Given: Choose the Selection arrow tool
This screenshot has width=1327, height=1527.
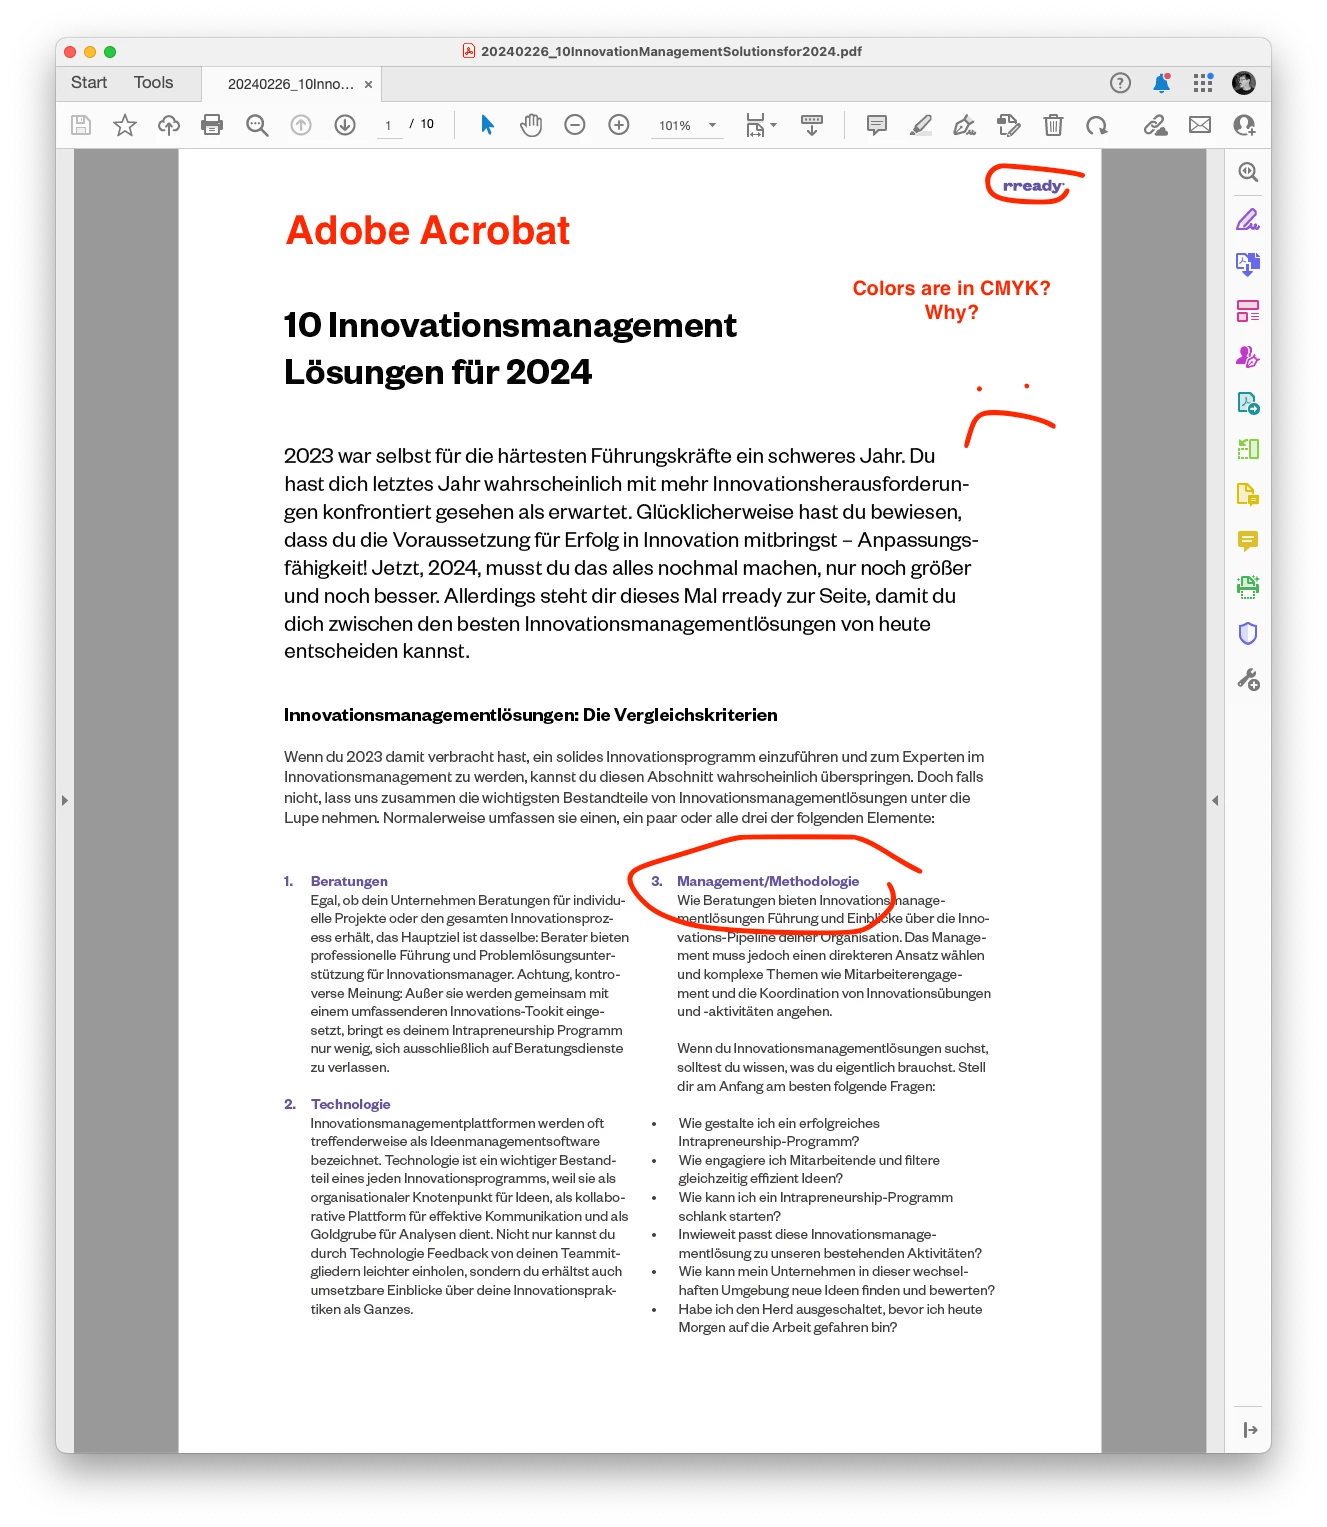Looking at the screenshot, I should tap(487, 125).
